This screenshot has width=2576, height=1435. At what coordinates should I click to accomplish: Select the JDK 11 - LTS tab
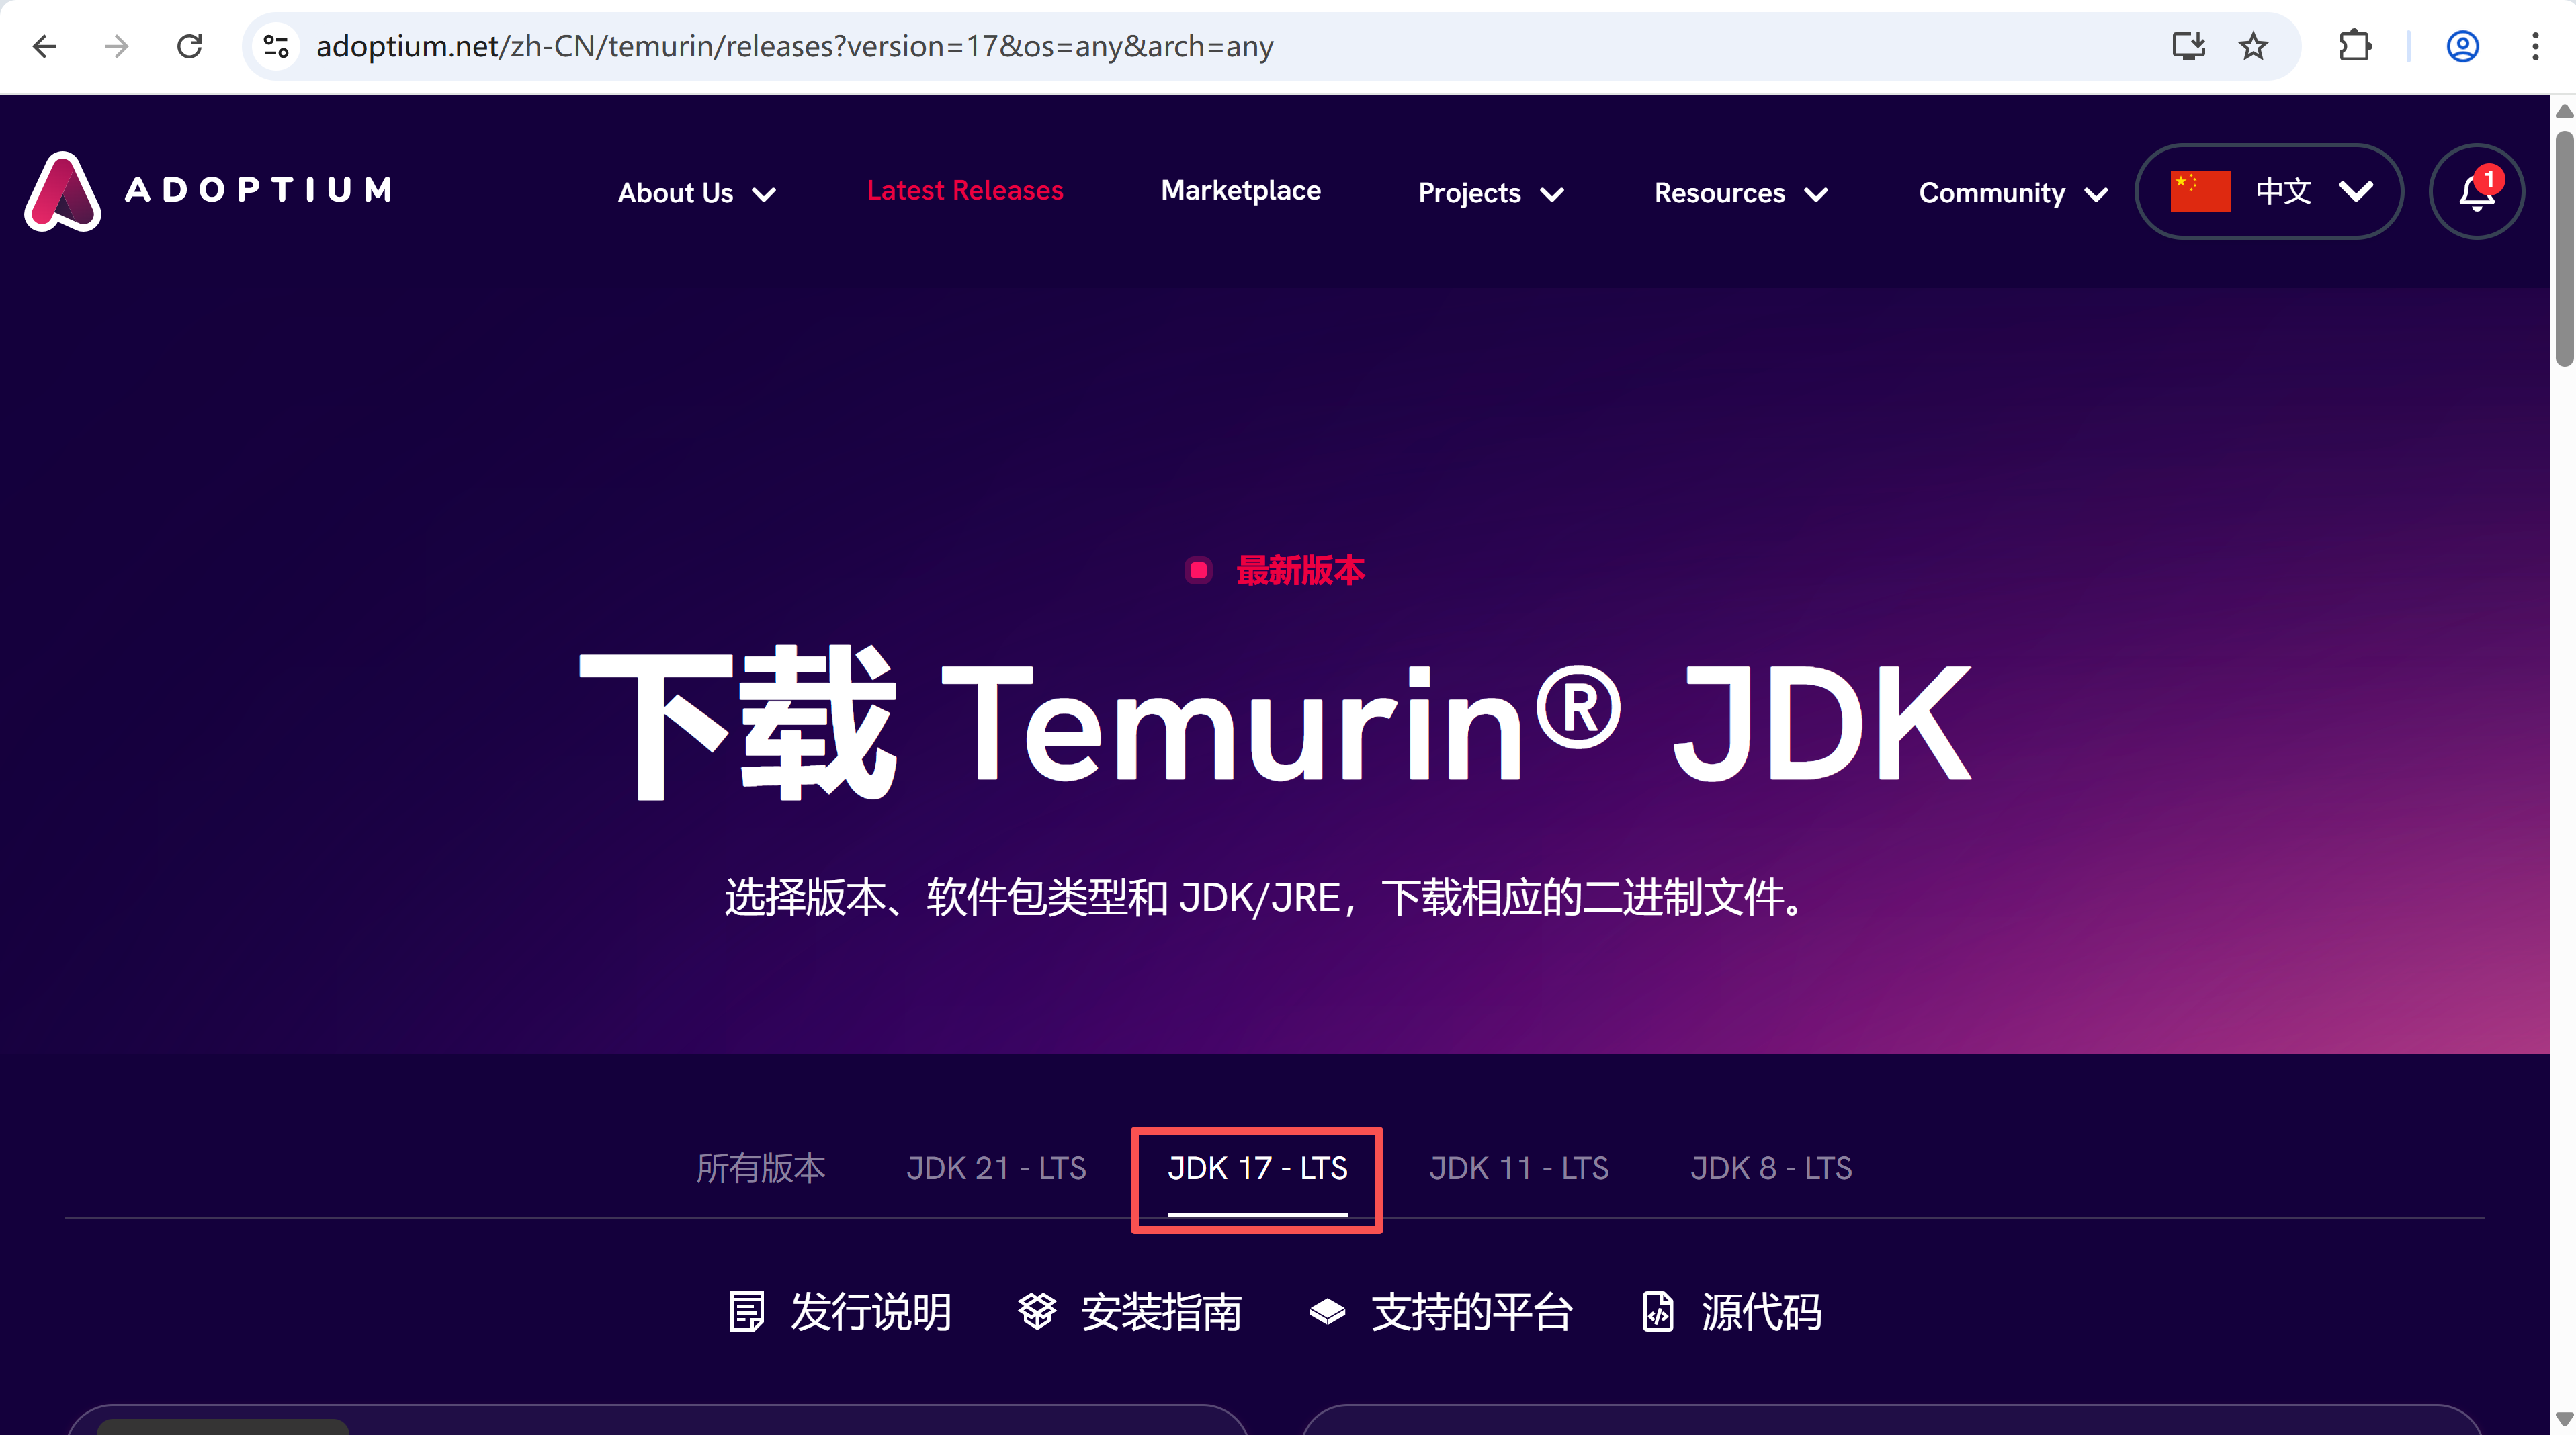coord(1519,1168)
